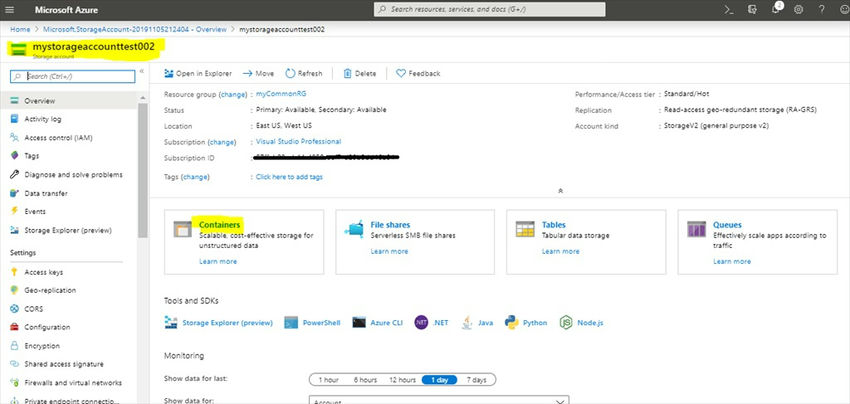This screenshot has height=404, width=850.
Task: Collapse the left sidebar with the double chevron
Action: click(142, 71)
